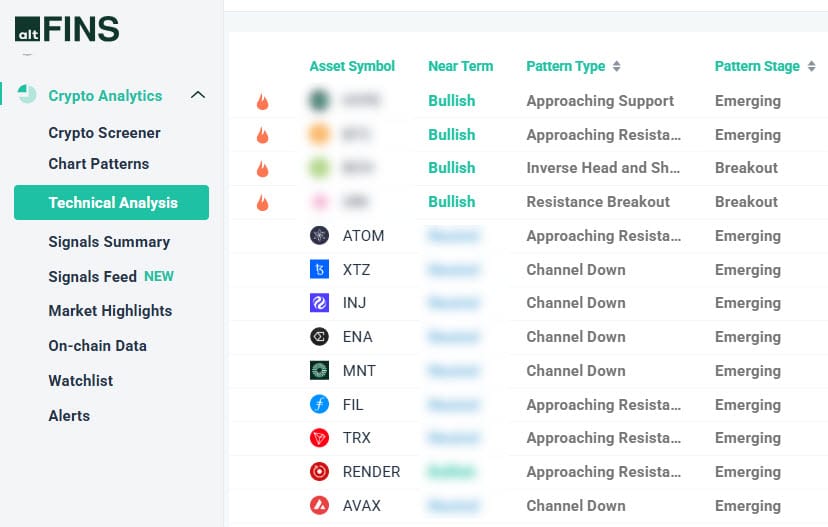Select TRX symbol text
This screenshot has height=527, width=828.
click(356, 438)
